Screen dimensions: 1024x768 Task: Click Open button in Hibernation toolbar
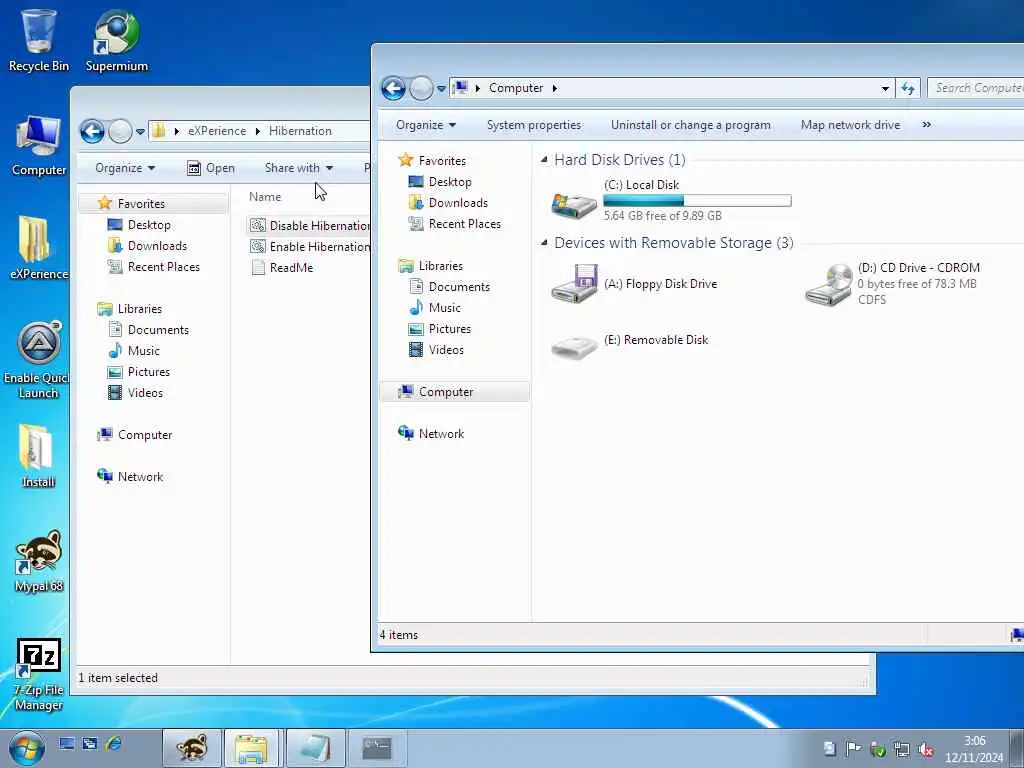click(210, 168)
